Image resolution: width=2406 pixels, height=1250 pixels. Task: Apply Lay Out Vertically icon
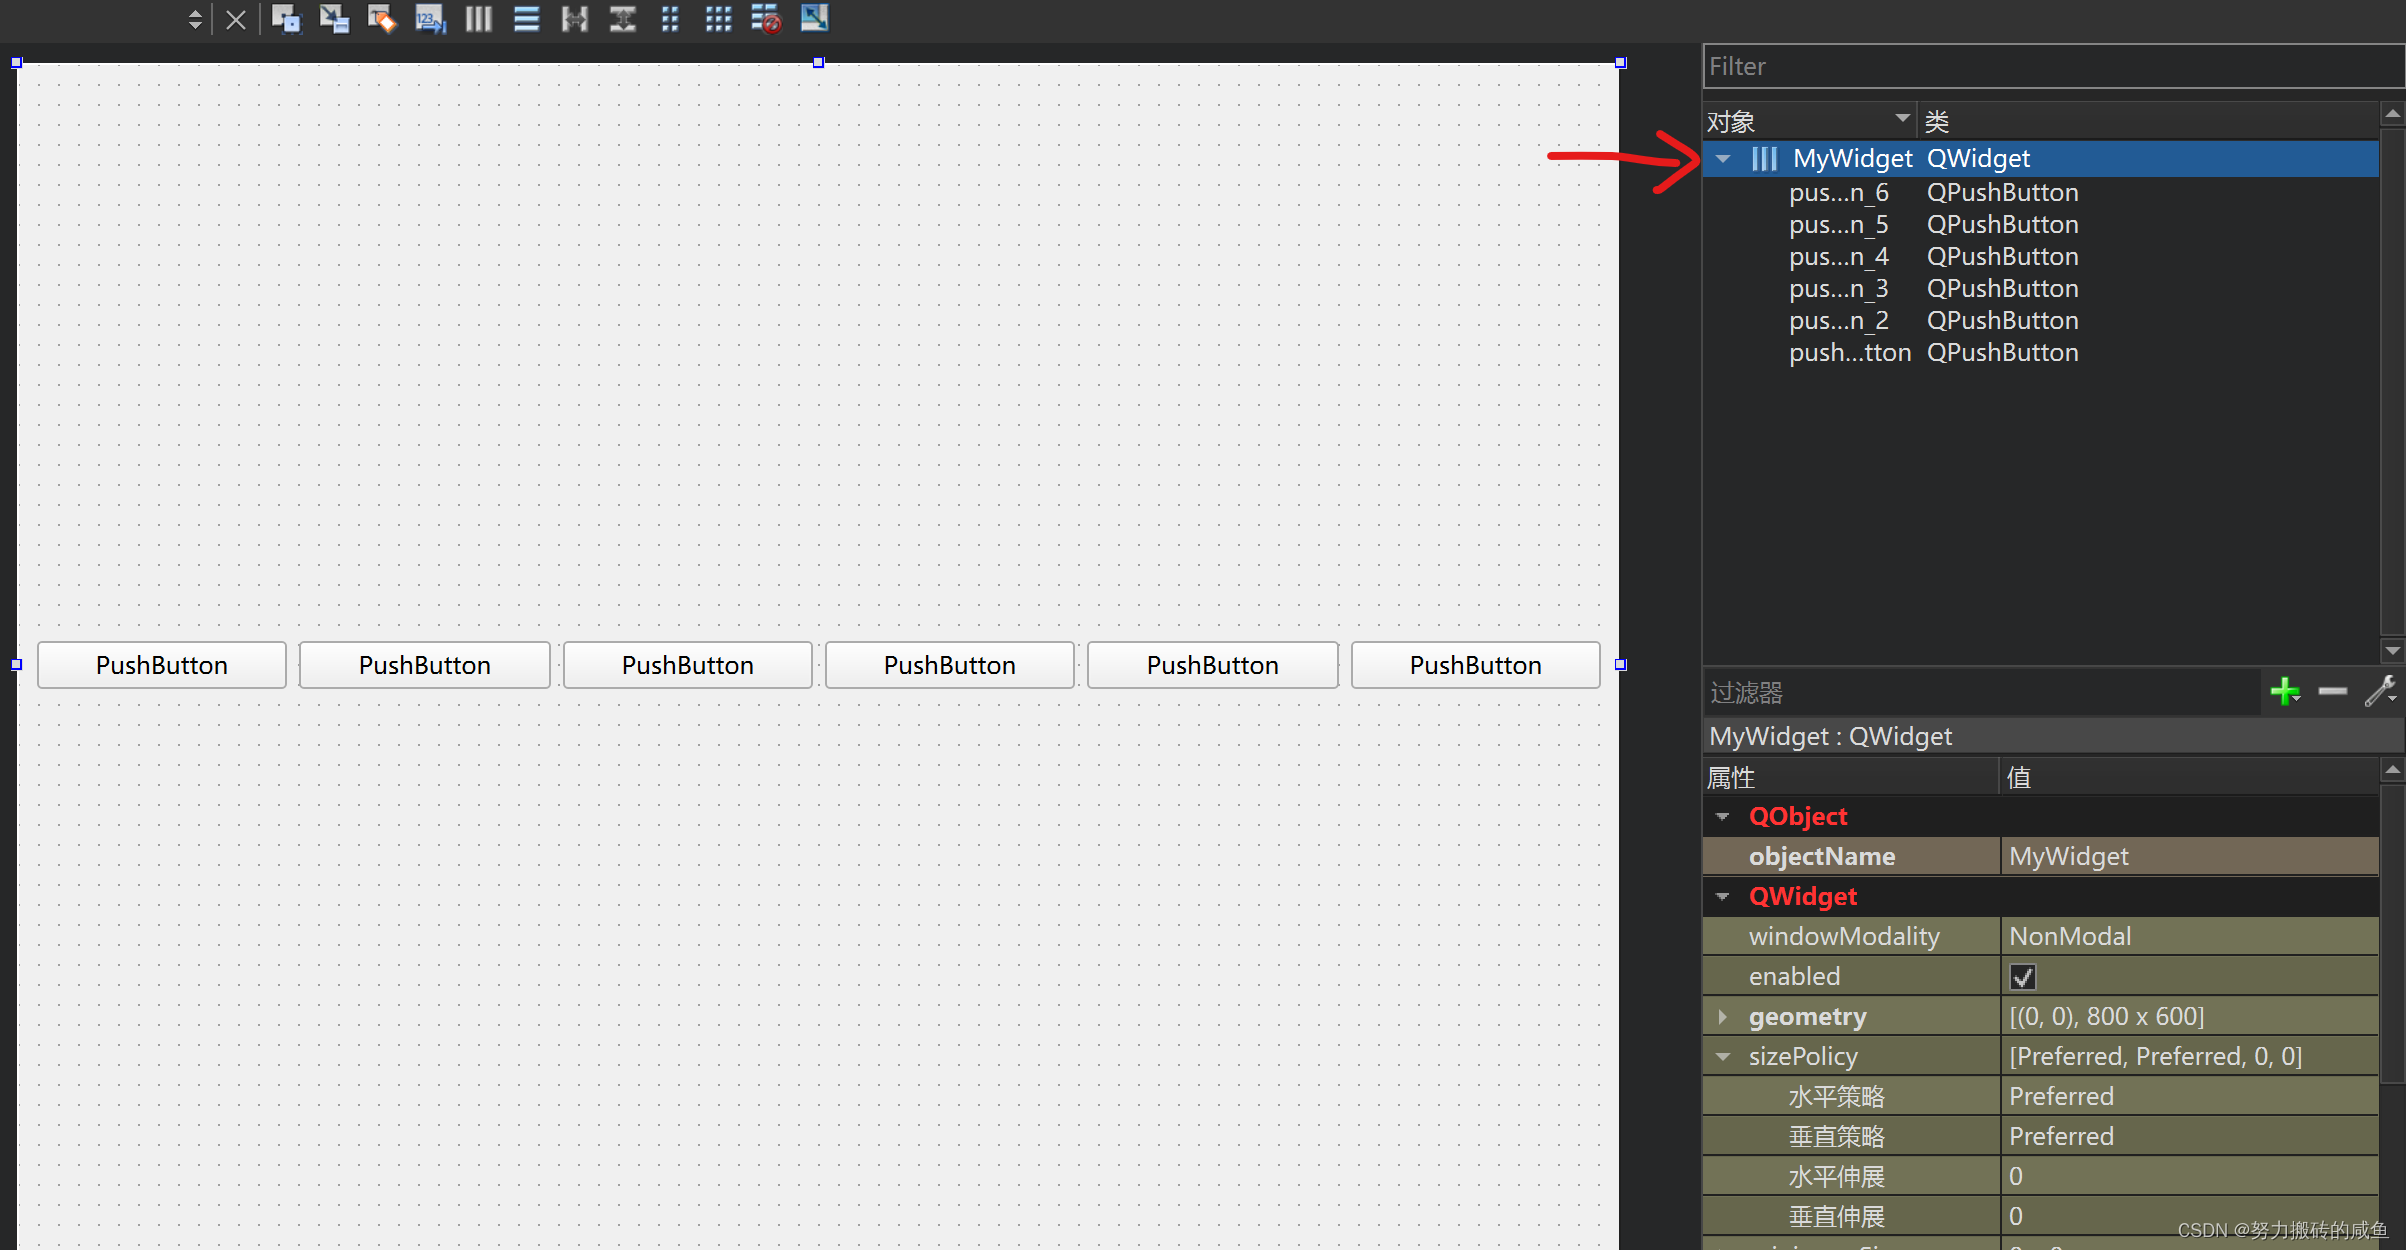[x=526, y=19]
